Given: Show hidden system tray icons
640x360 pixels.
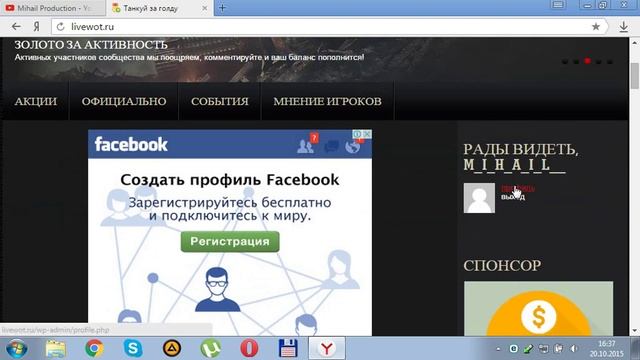Looking at the screenshot, I should point(498,349).
